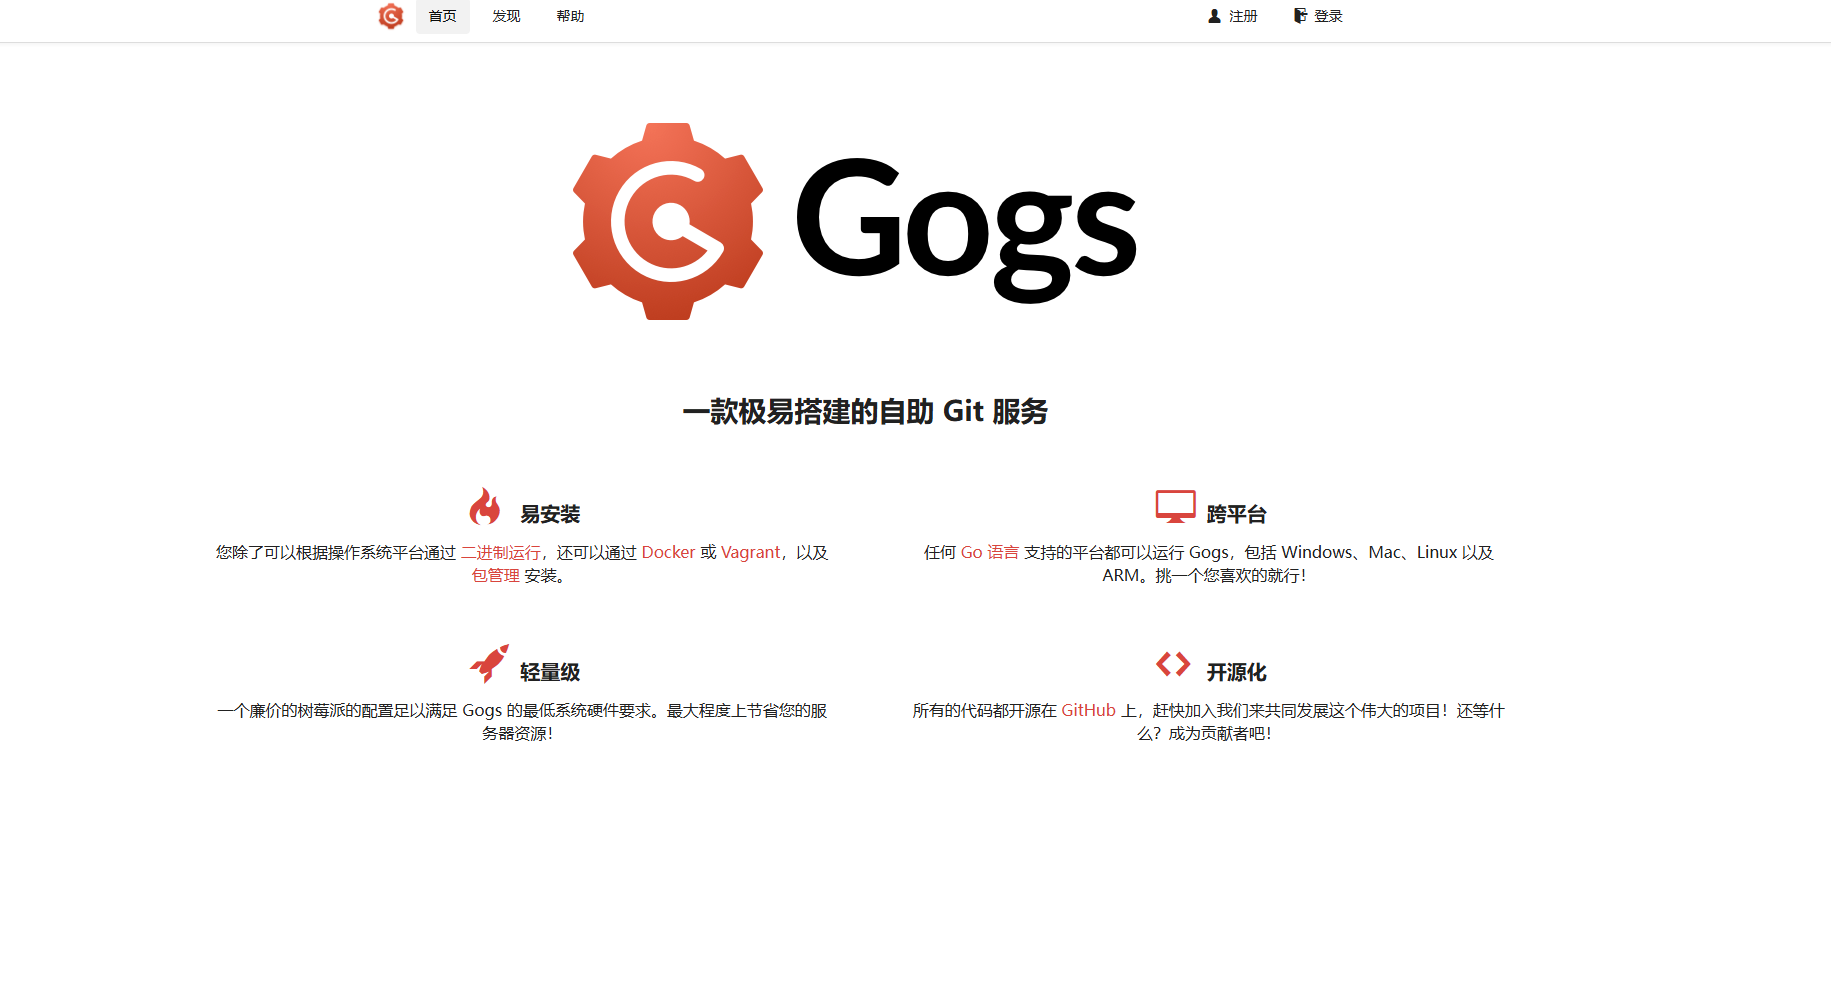1831x1000 pixels.
Task: Open the 帮助 help menu item
Action: [570, 16]
